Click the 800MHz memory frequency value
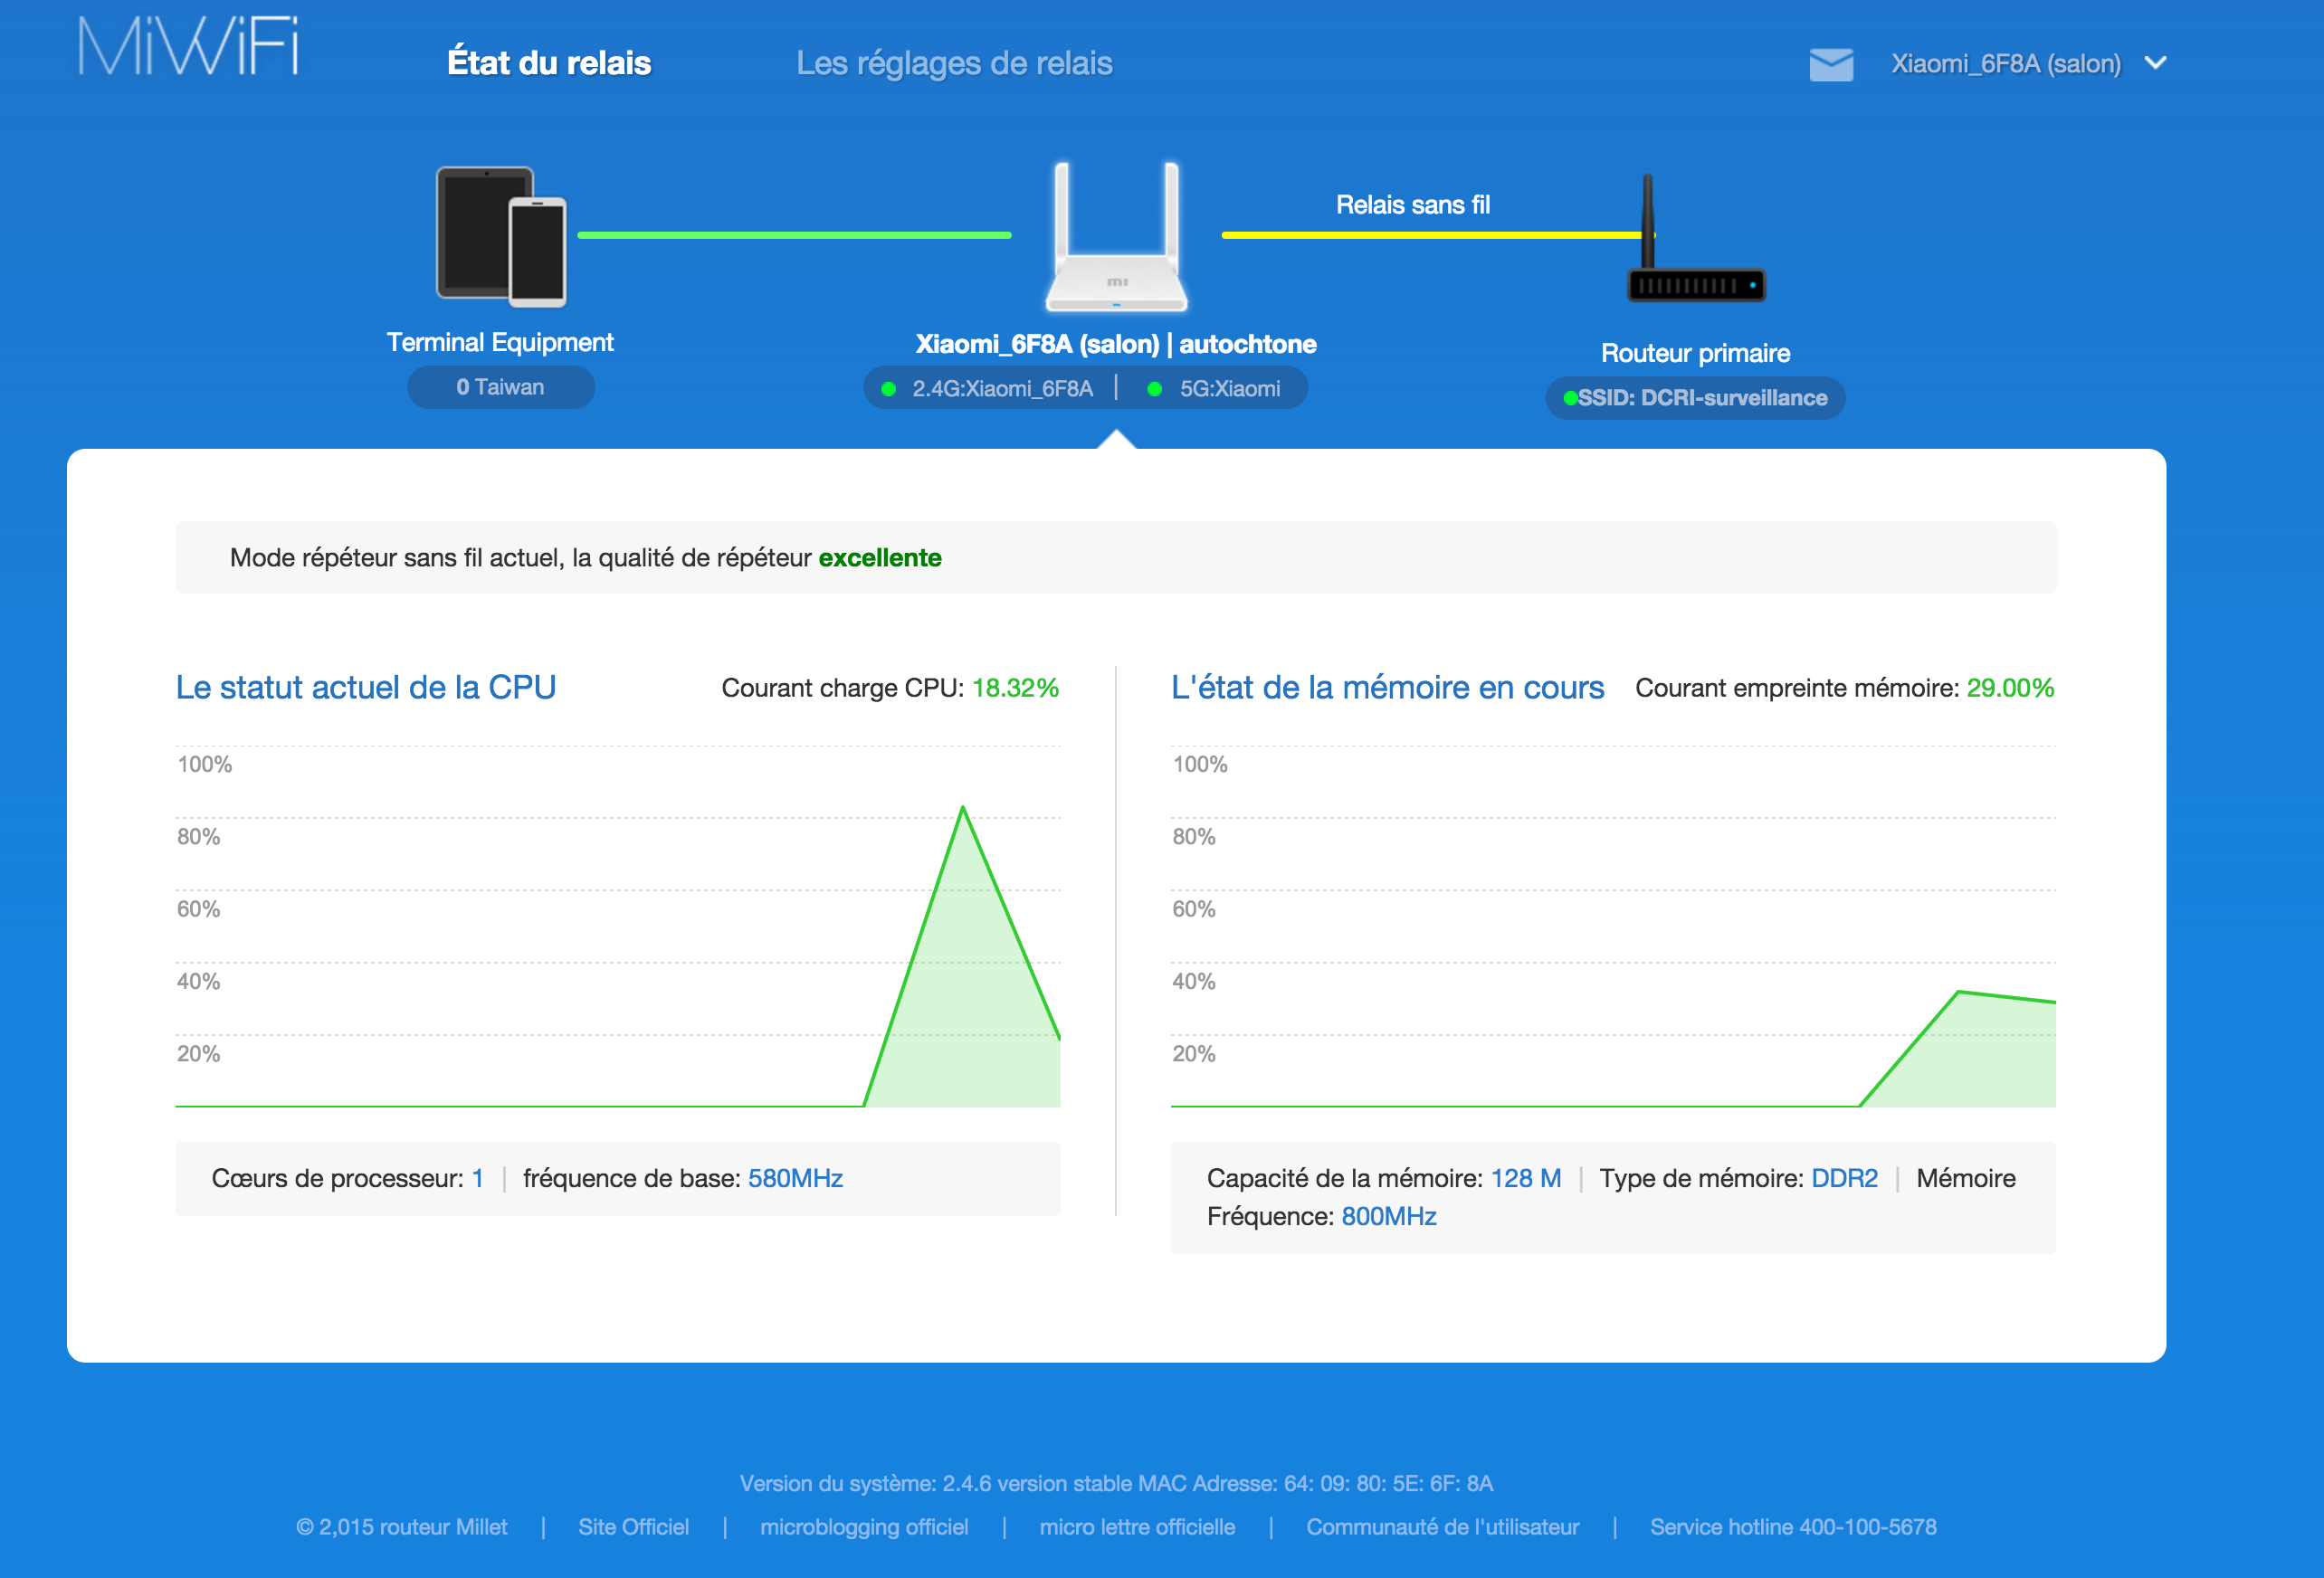The image size is (2324, 1578). 1389,1216
